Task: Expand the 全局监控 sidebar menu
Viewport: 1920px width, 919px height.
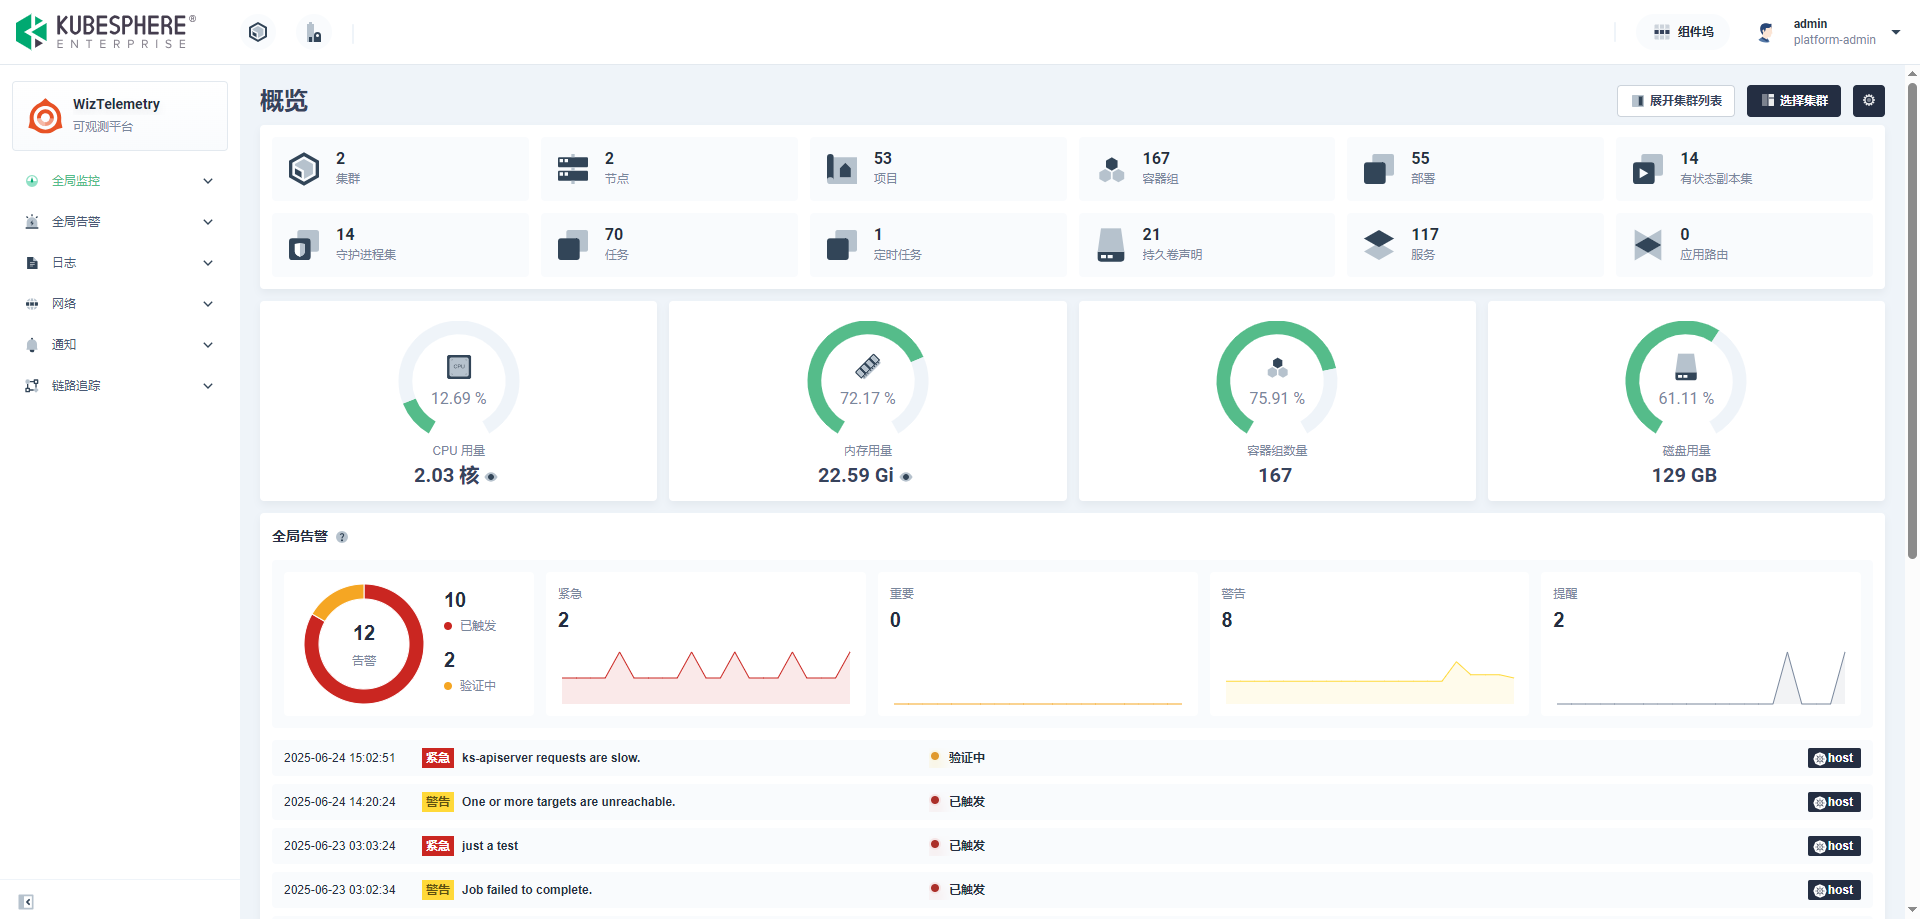Action: tap(120, 181)
